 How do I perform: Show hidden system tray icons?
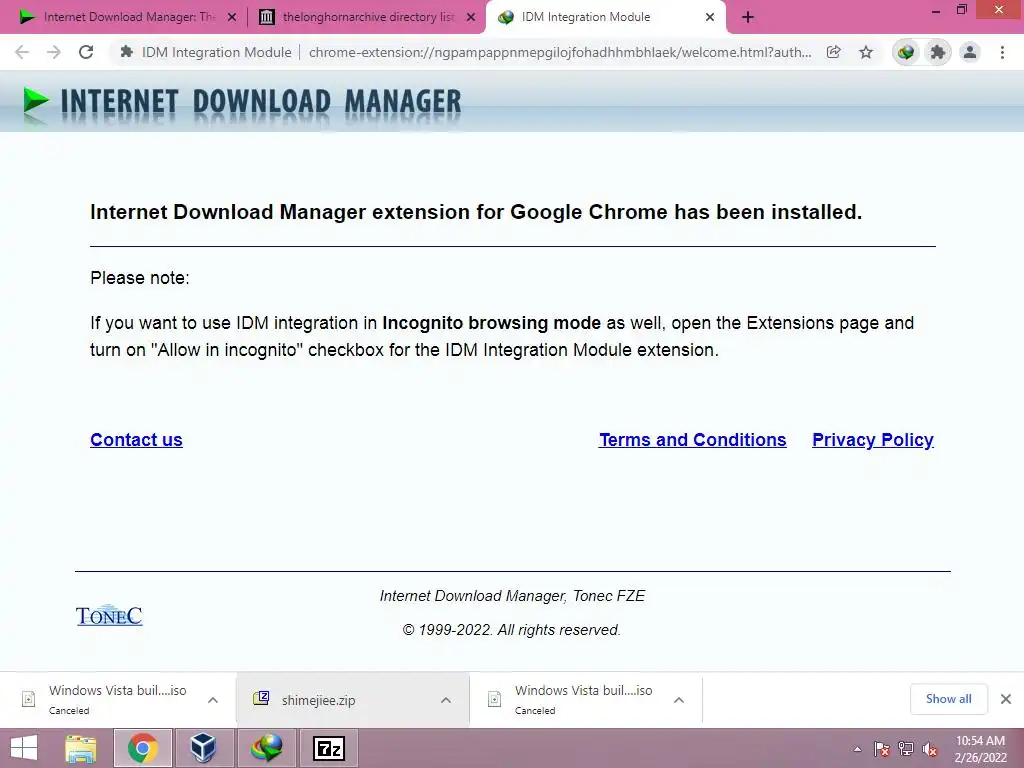[857, 749]
